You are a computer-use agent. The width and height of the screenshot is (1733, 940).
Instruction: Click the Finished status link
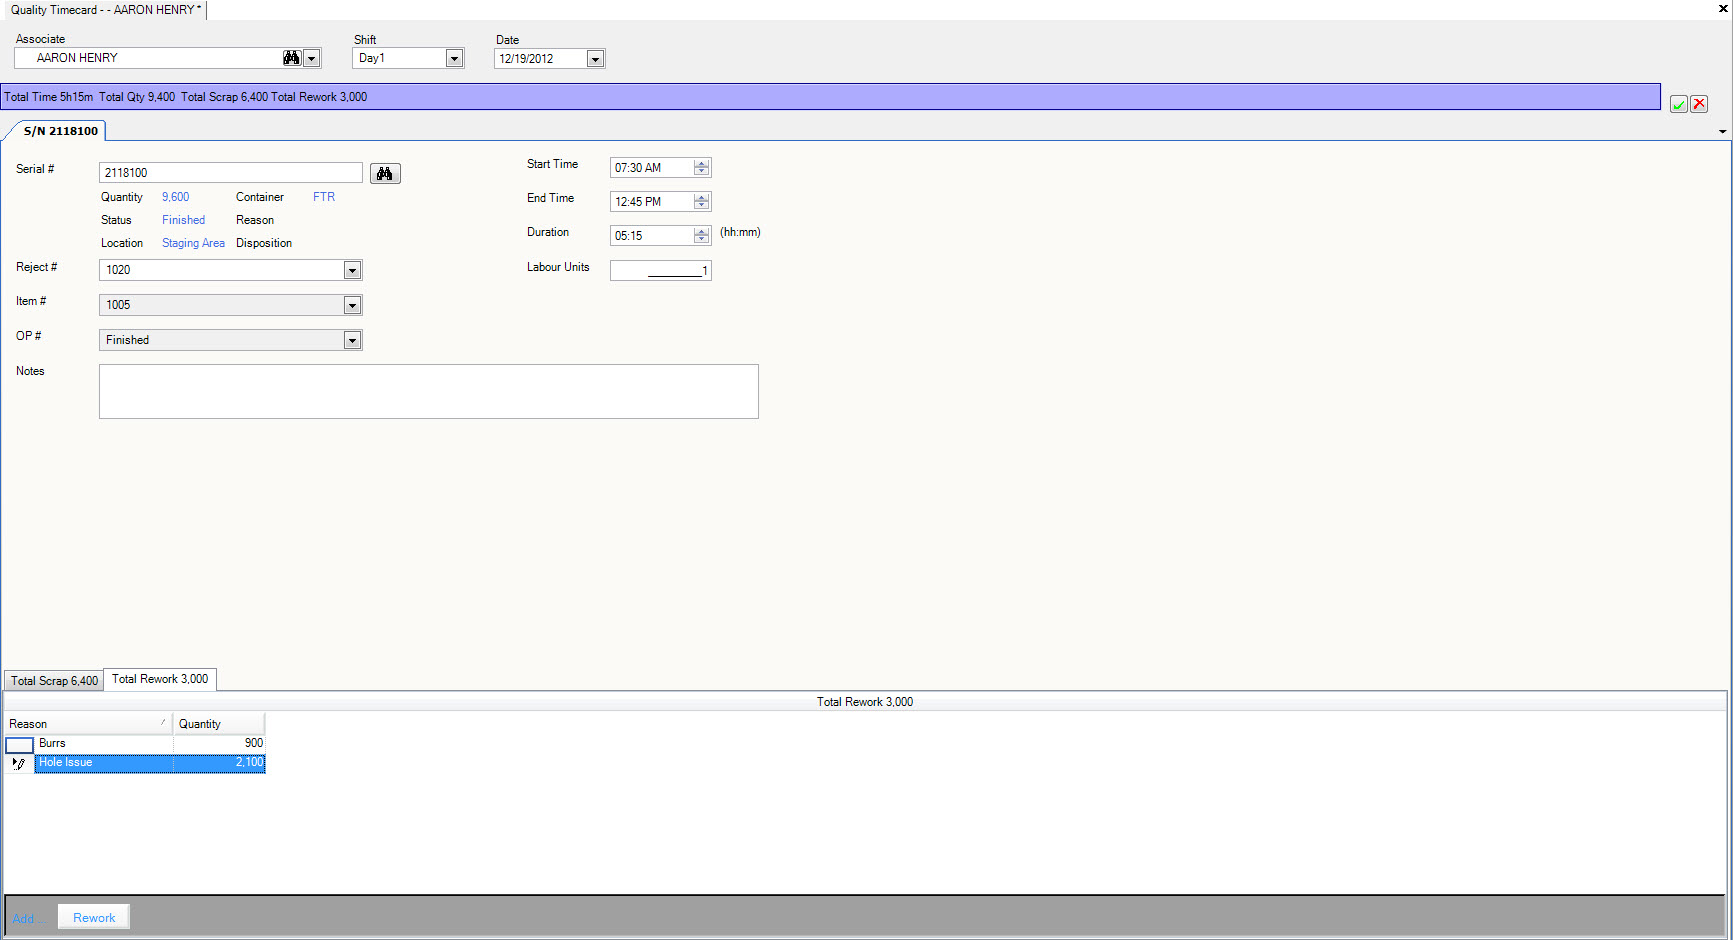[183, 220]
